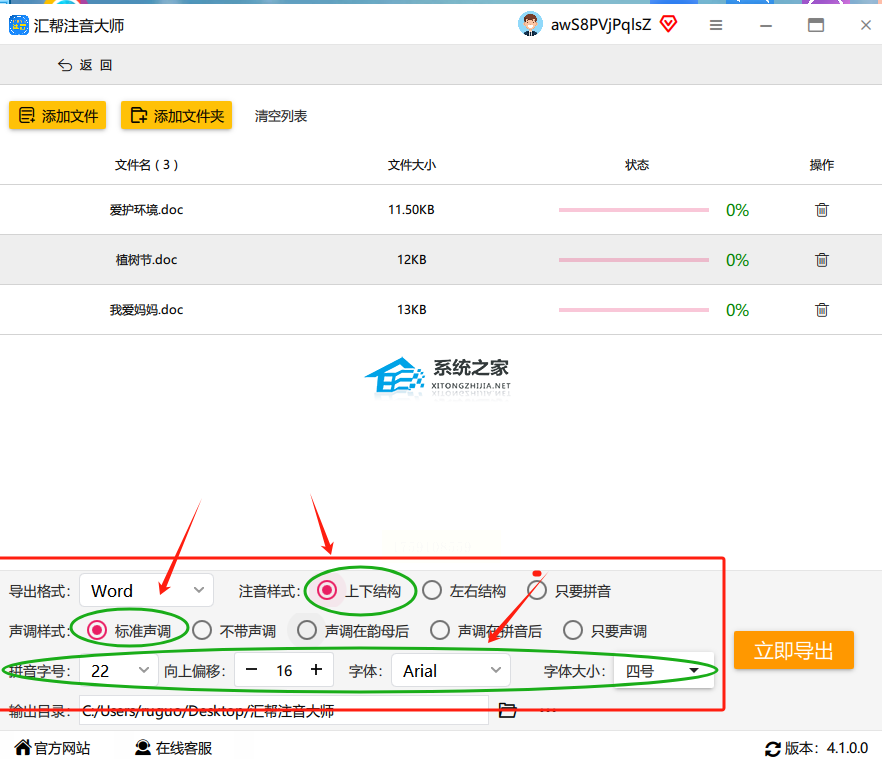Clear the list with 清空列表
The image size is (882, 759).
tap(281, 116)
